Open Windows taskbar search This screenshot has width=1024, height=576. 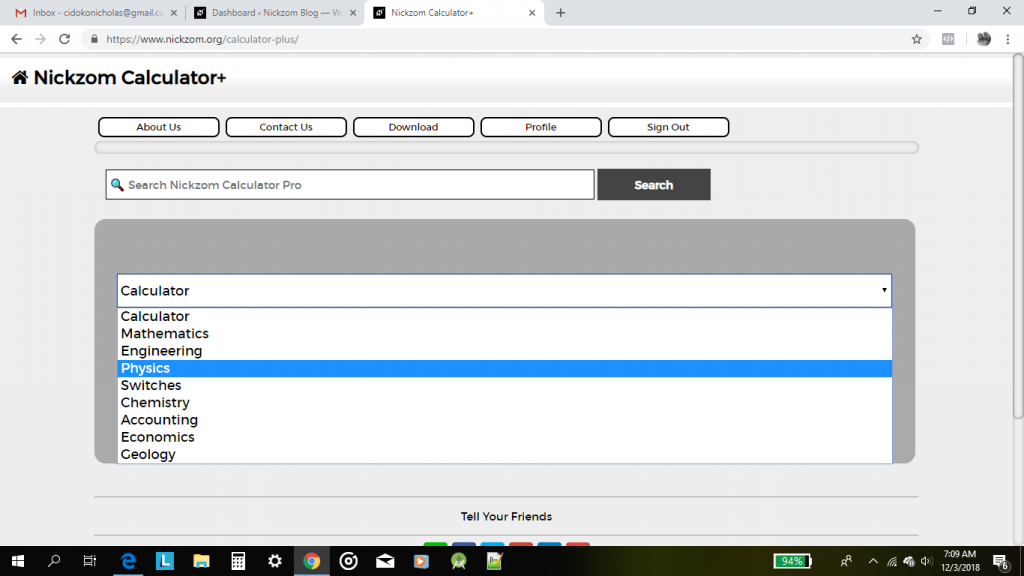pos(54,561)
